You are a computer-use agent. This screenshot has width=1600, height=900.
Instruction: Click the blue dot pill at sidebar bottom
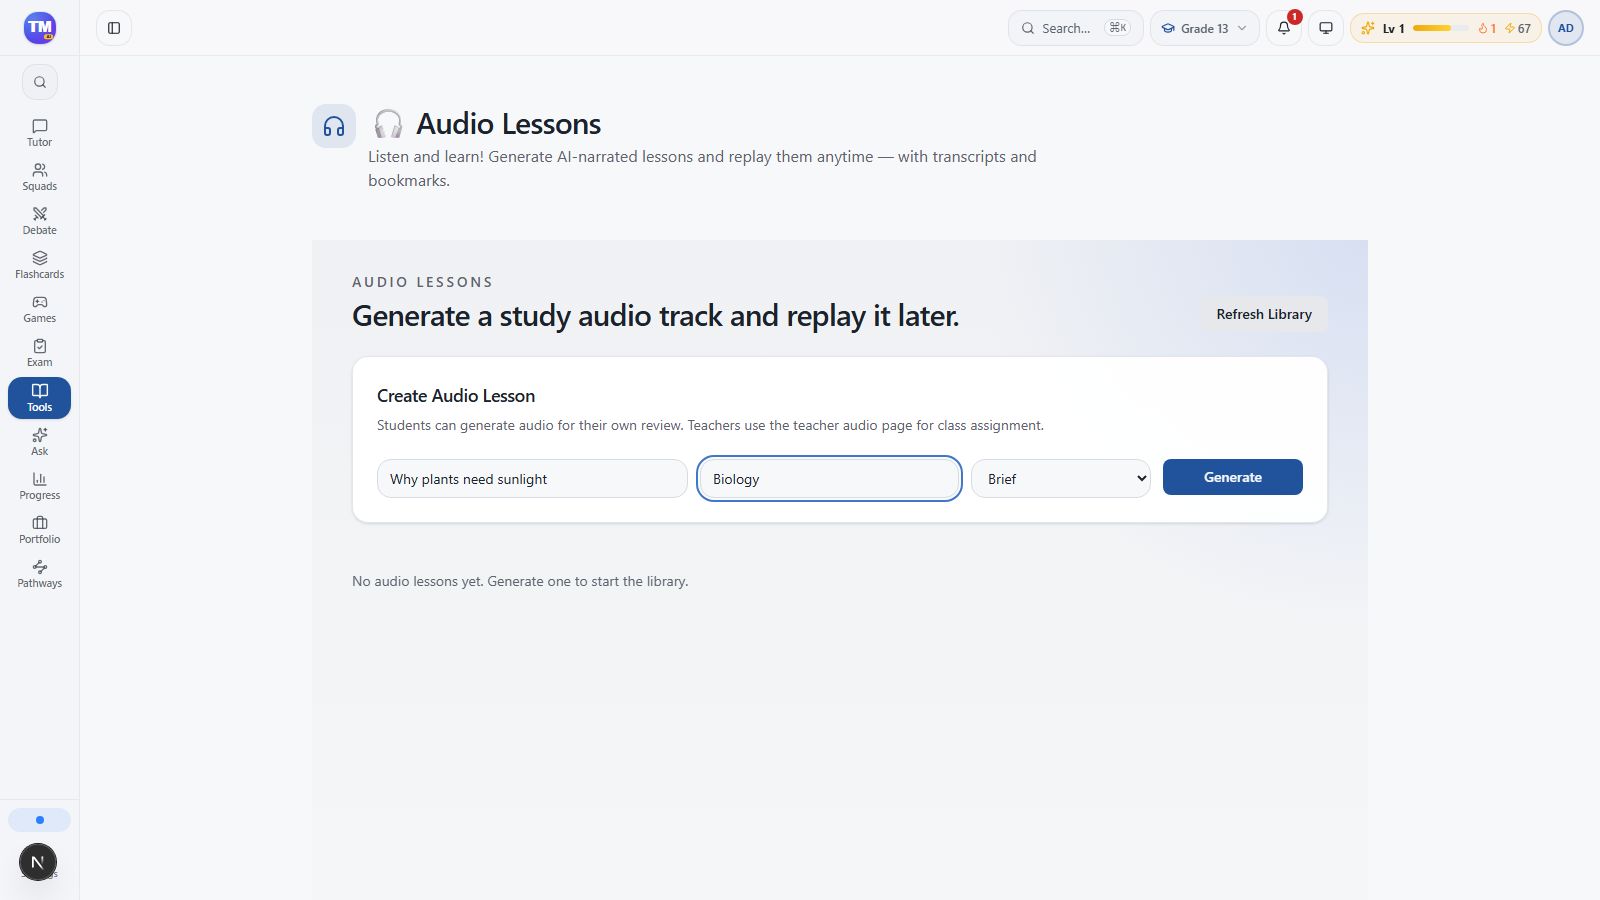click(40, 820)
